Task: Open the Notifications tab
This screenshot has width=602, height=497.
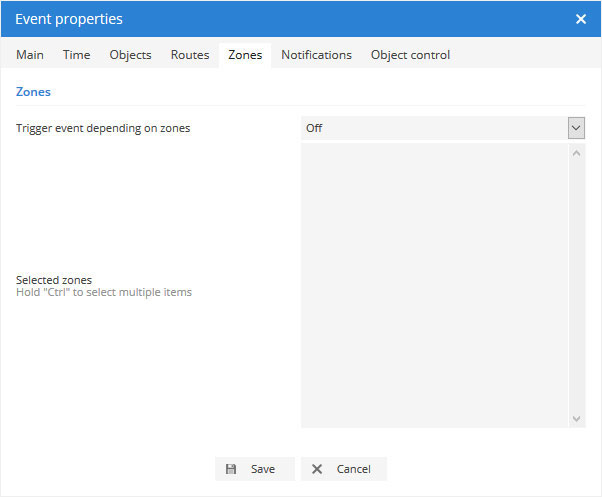Action: 316,55
